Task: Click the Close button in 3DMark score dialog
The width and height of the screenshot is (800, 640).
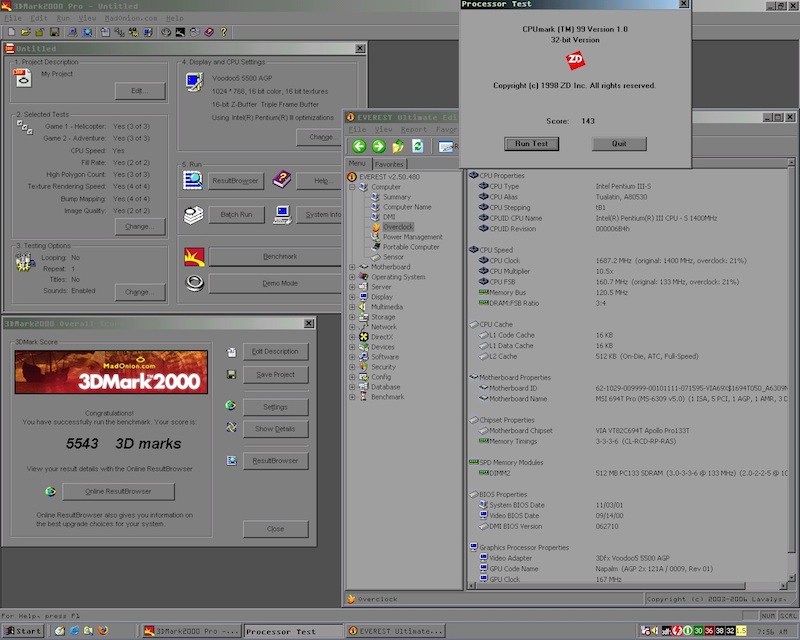Action: [276, 529]
